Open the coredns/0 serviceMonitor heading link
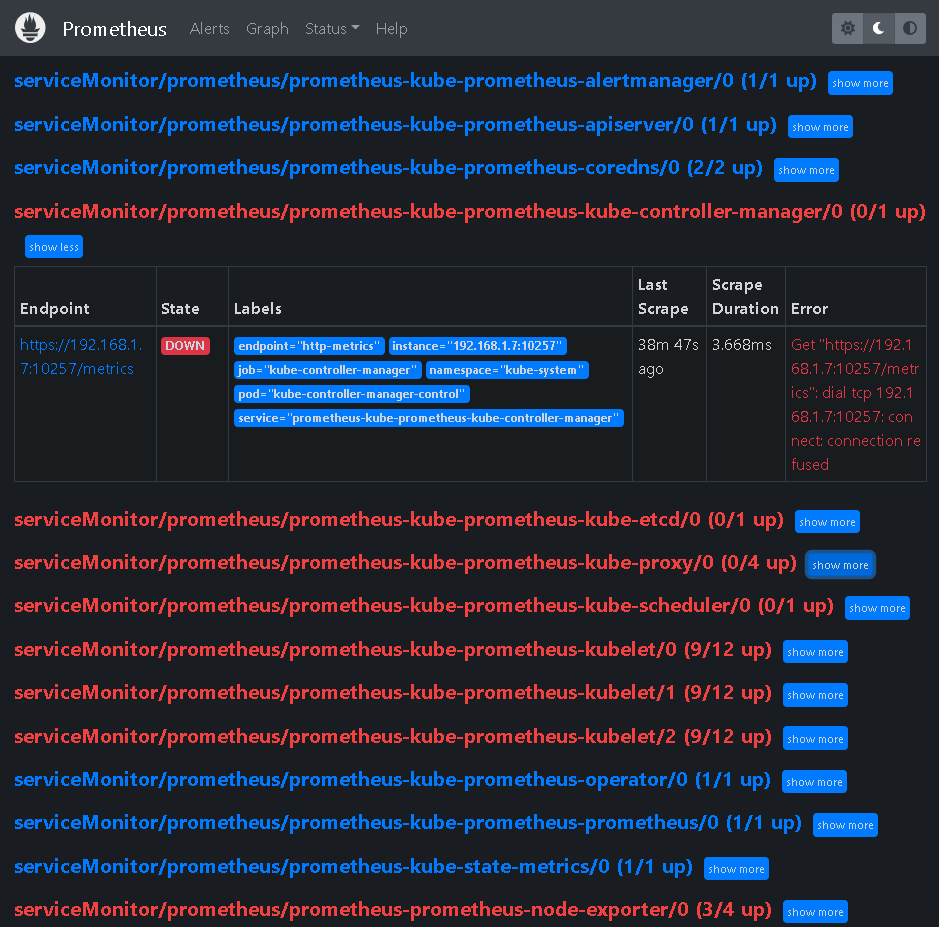The image size is (939, 927). [388, 168]
